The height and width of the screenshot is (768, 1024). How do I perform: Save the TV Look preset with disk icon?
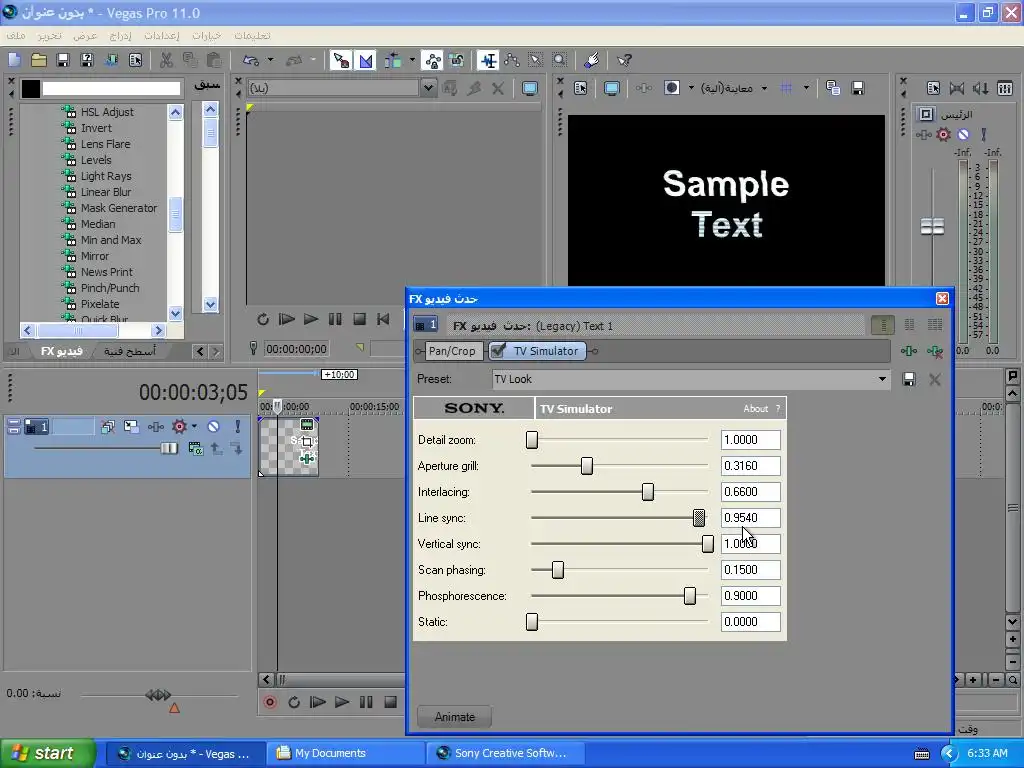[x=908, y=379]
